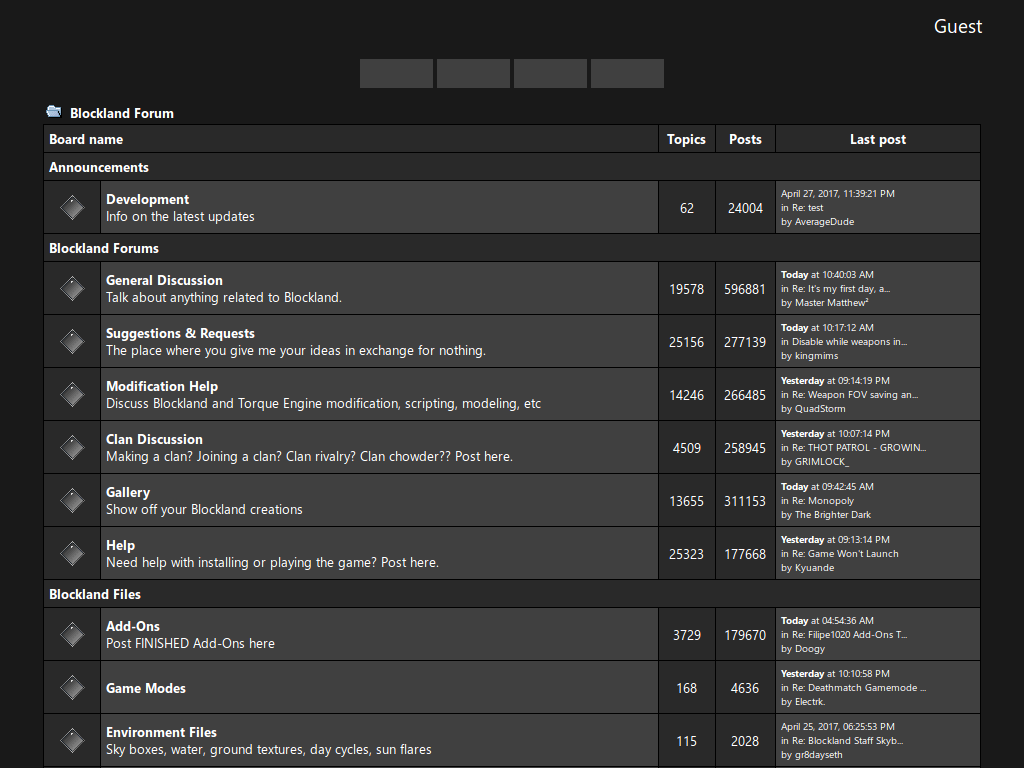Open the Environment Files board
The width and height of the screenshot is (1024, 768).
(x=161, y=732)
